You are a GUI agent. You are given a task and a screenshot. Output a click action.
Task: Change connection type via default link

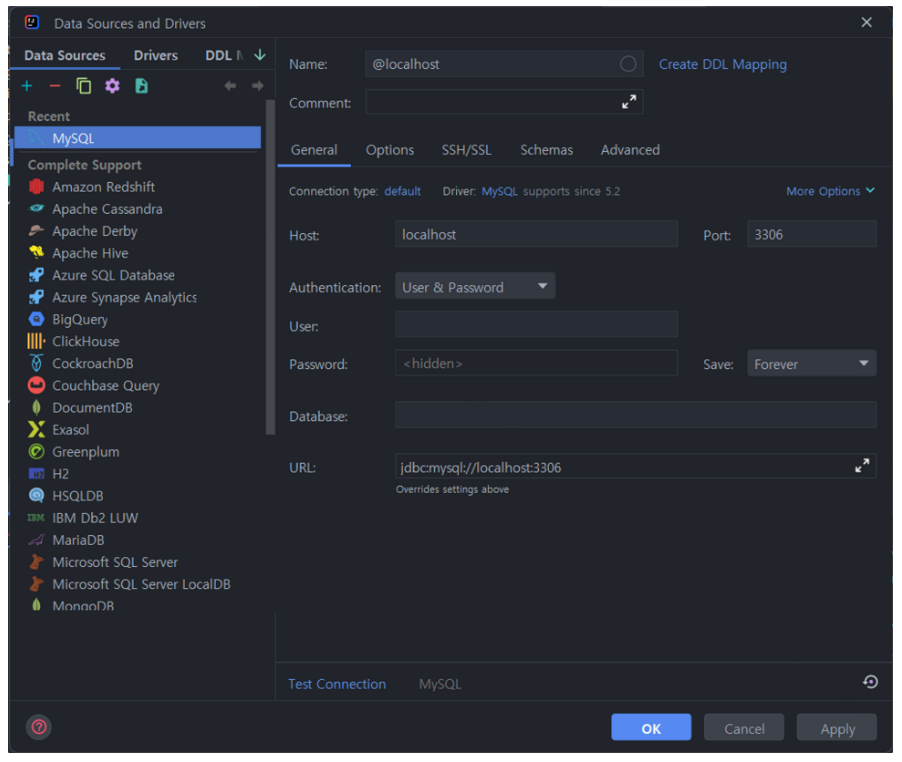tap(403, 191)
